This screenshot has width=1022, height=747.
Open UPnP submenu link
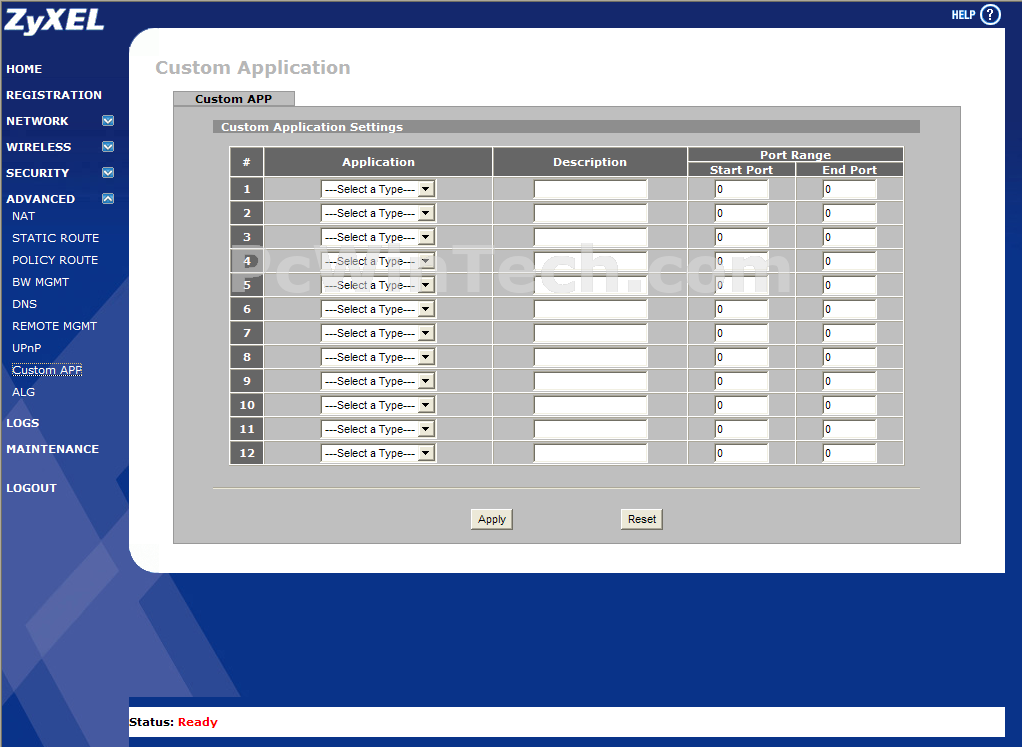coord(27,348)
